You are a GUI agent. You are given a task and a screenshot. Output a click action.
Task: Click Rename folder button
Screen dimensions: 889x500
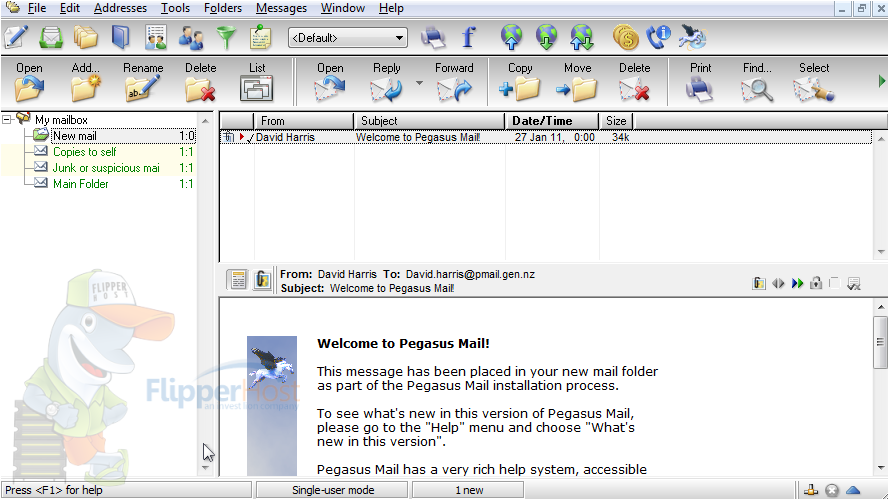[143, 82]
